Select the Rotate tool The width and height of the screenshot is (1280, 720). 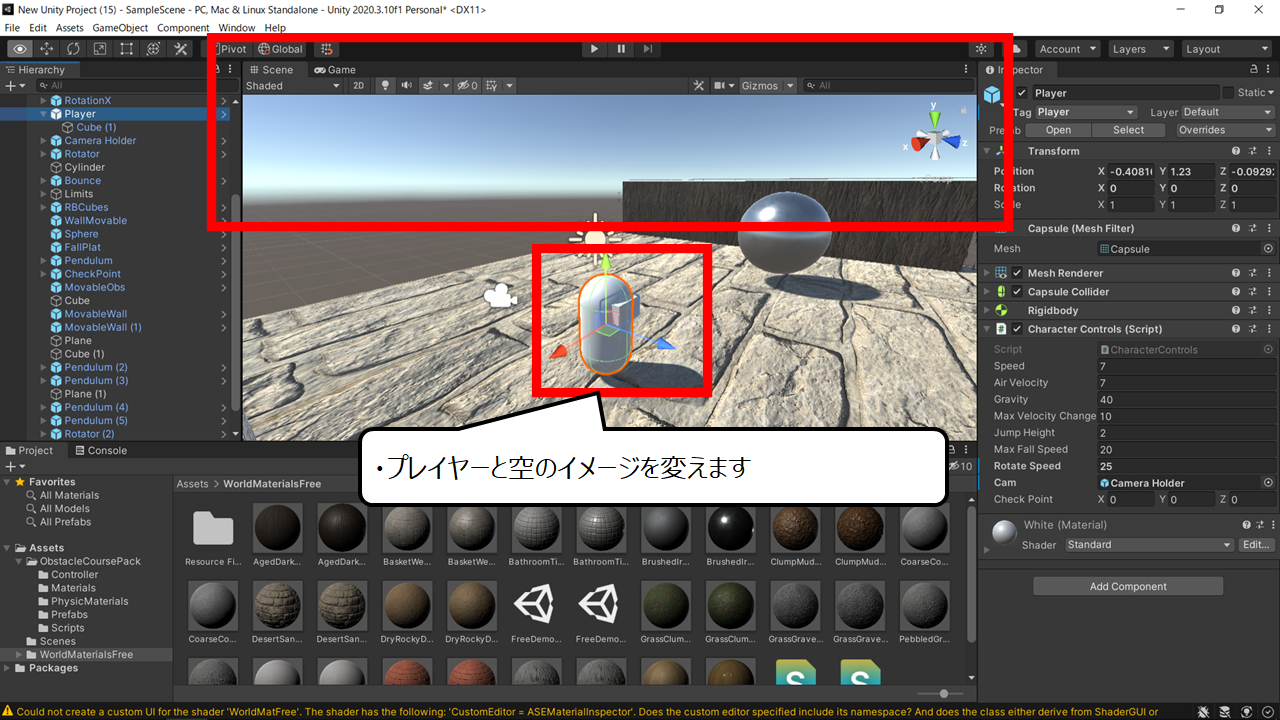pos(74,49)
